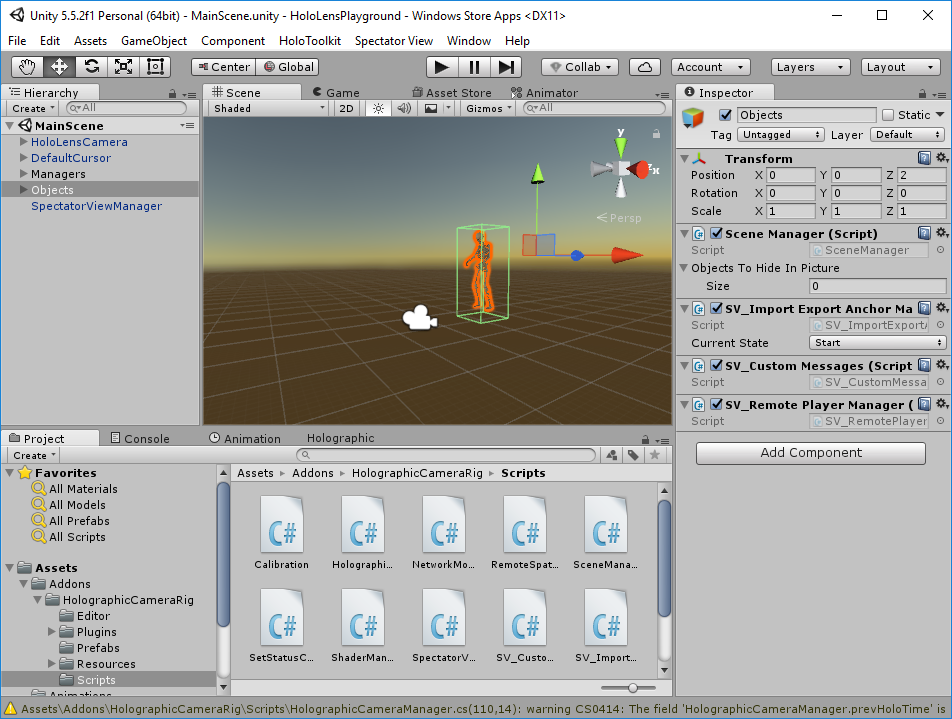
Task: Search by type icon in Project
Action: (x=612, y=455)
